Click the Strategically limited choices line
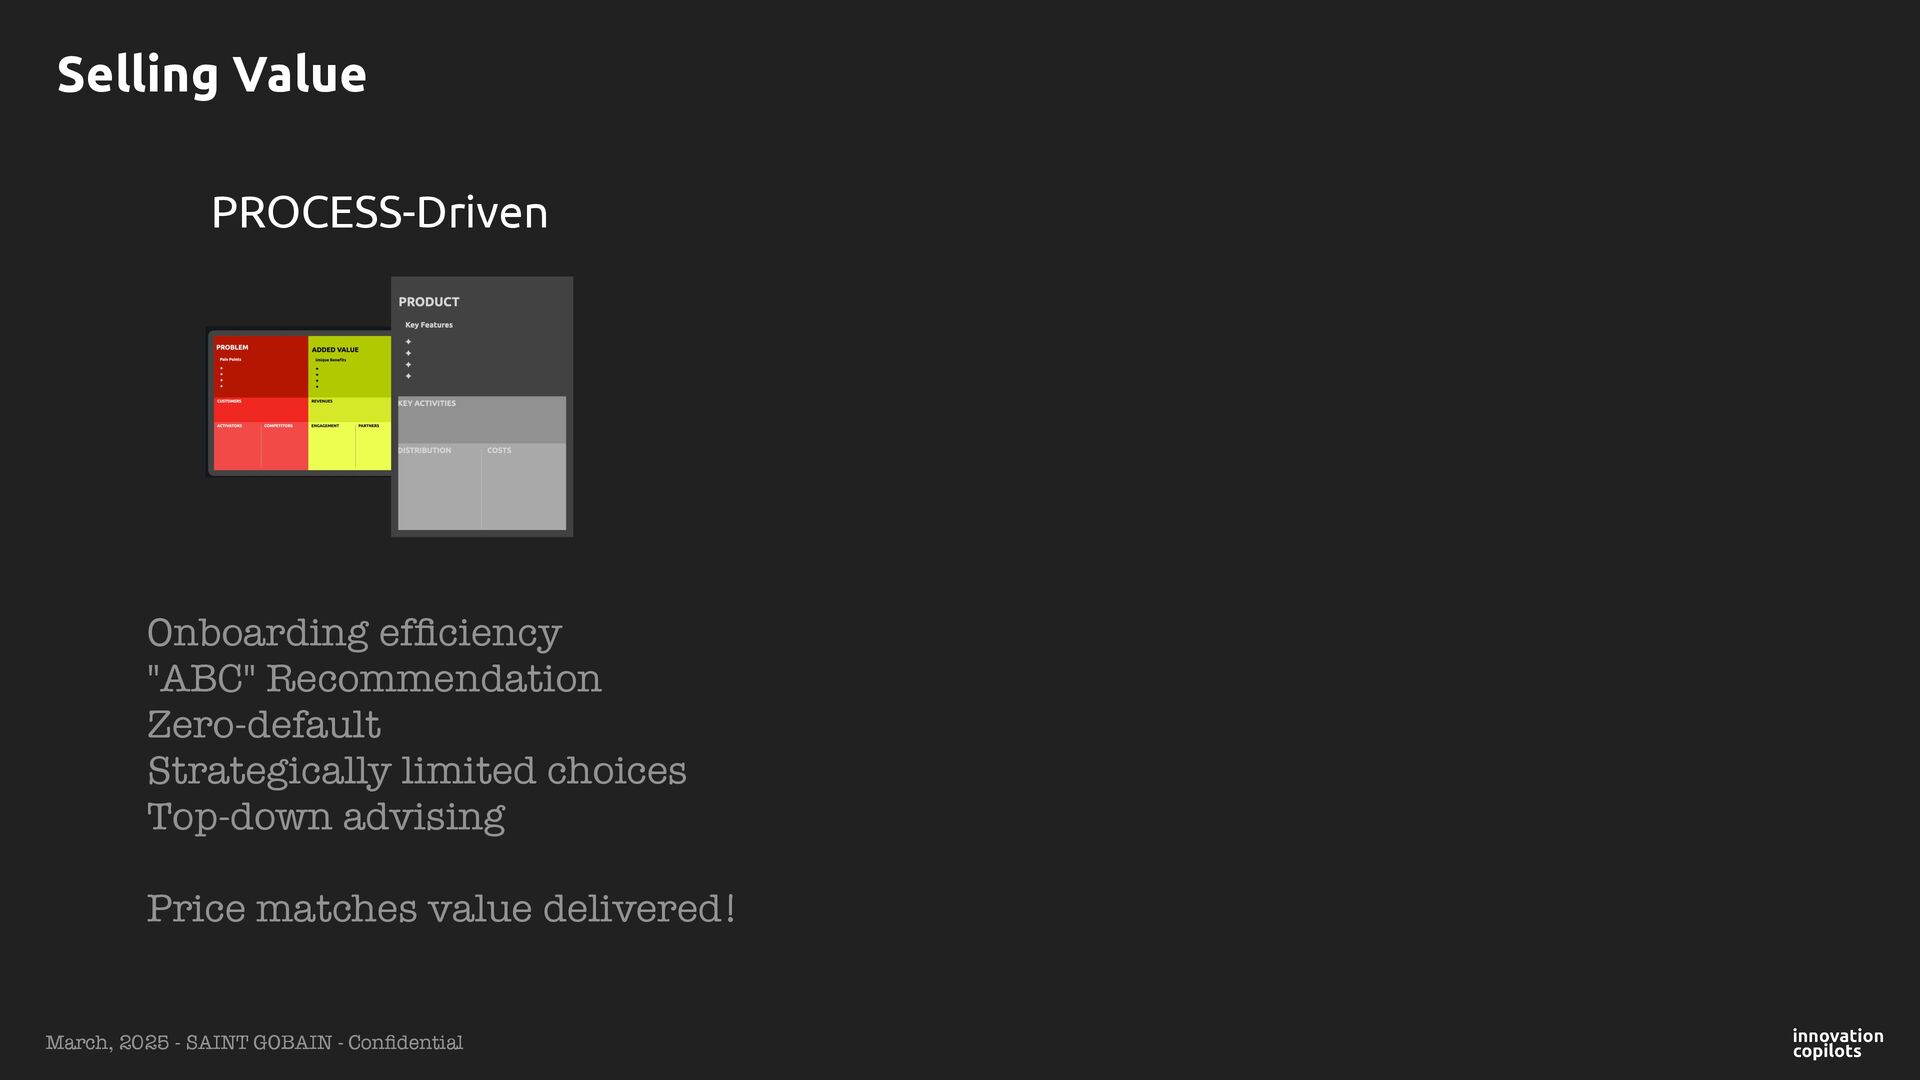 click(416, 771)
